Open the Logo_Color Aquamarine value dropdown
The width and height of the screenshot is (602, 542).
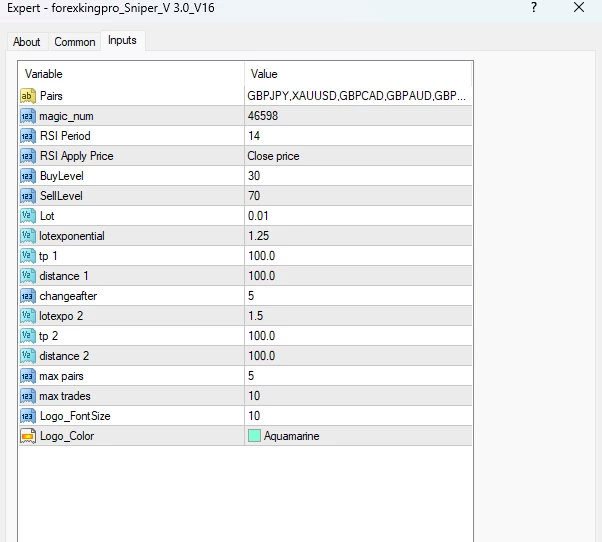click(x=357, y=436)
